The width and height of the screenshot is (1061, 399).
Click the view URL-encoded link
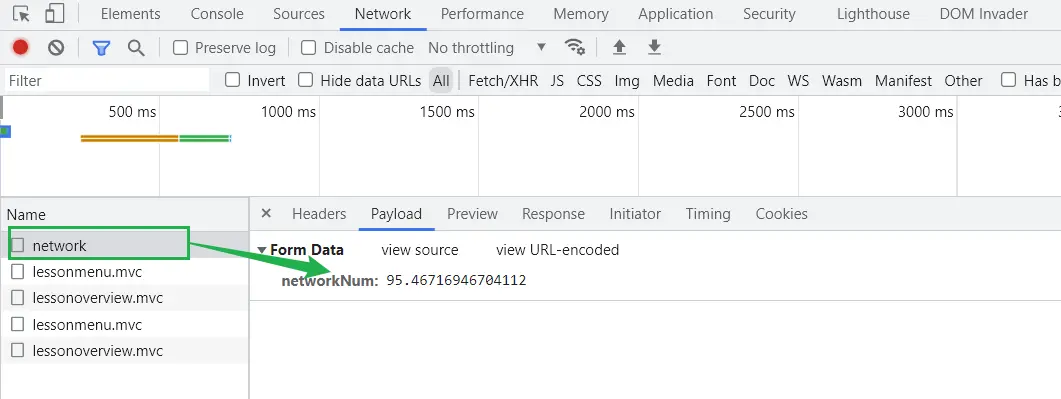(557, 250)
